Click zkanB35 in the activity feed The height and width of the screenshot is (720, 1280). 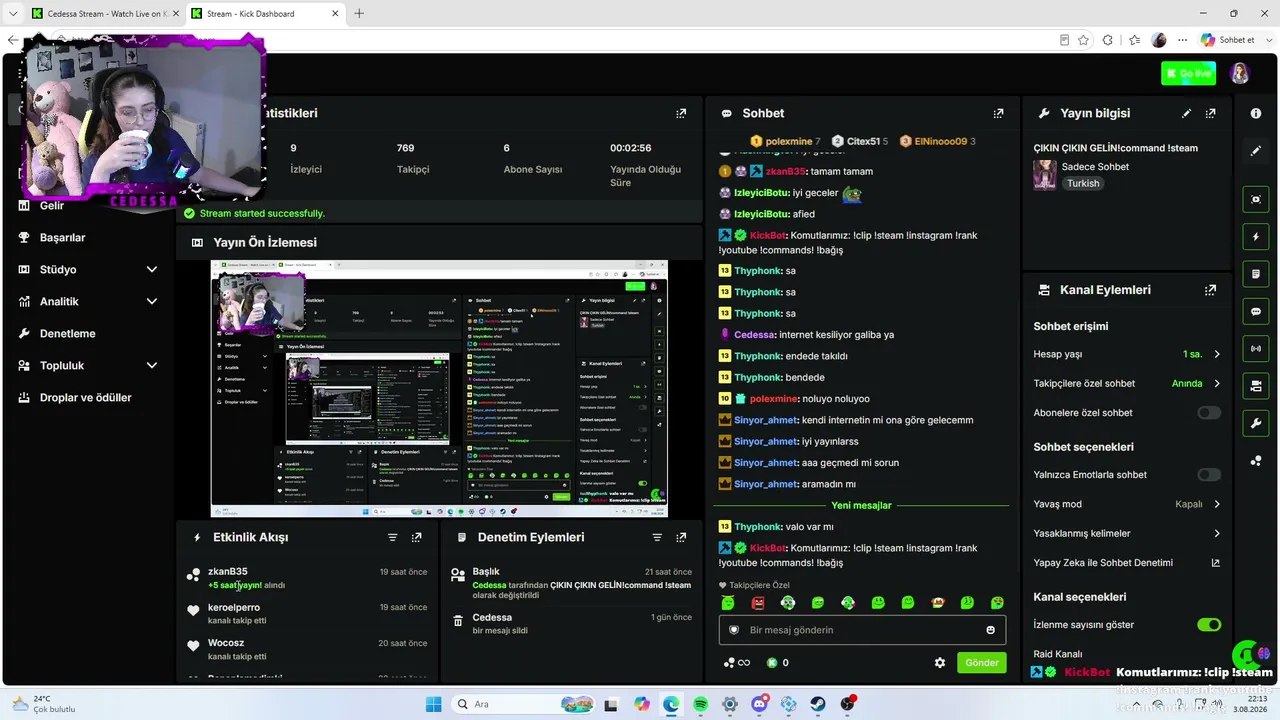click(x=228, y=572)
